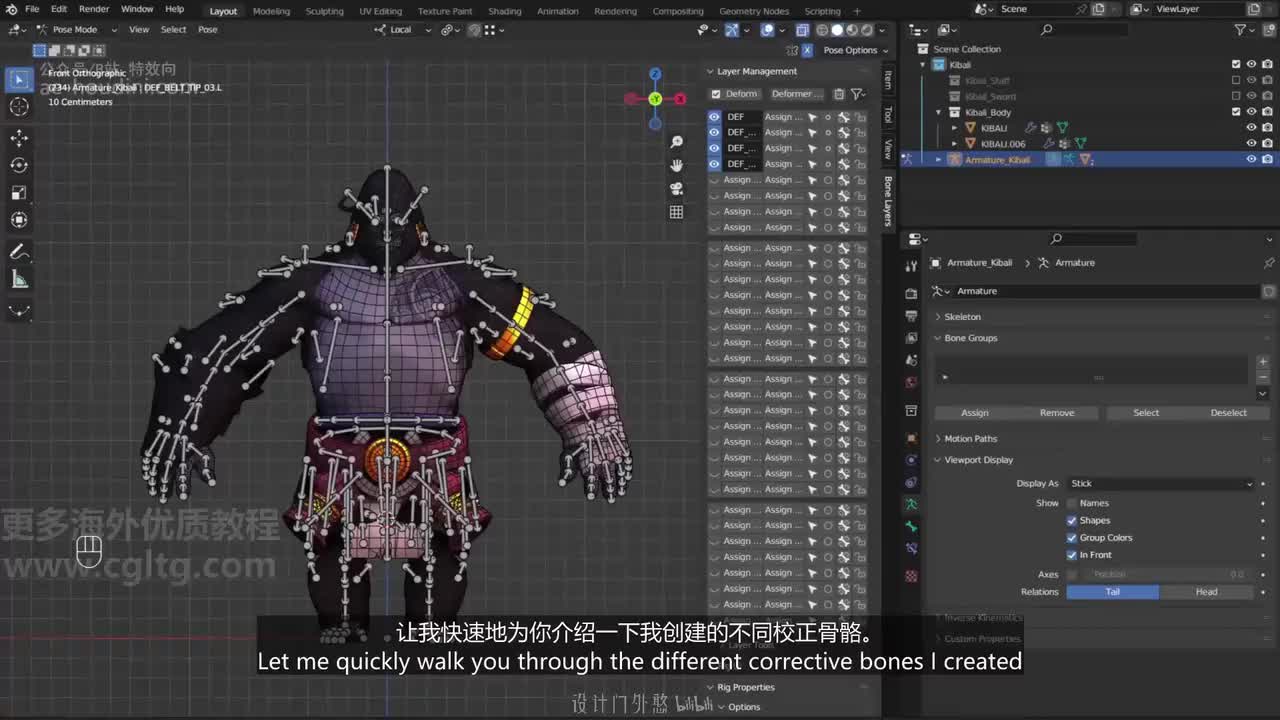Open the Armature data properties tab

click(911, 504)
